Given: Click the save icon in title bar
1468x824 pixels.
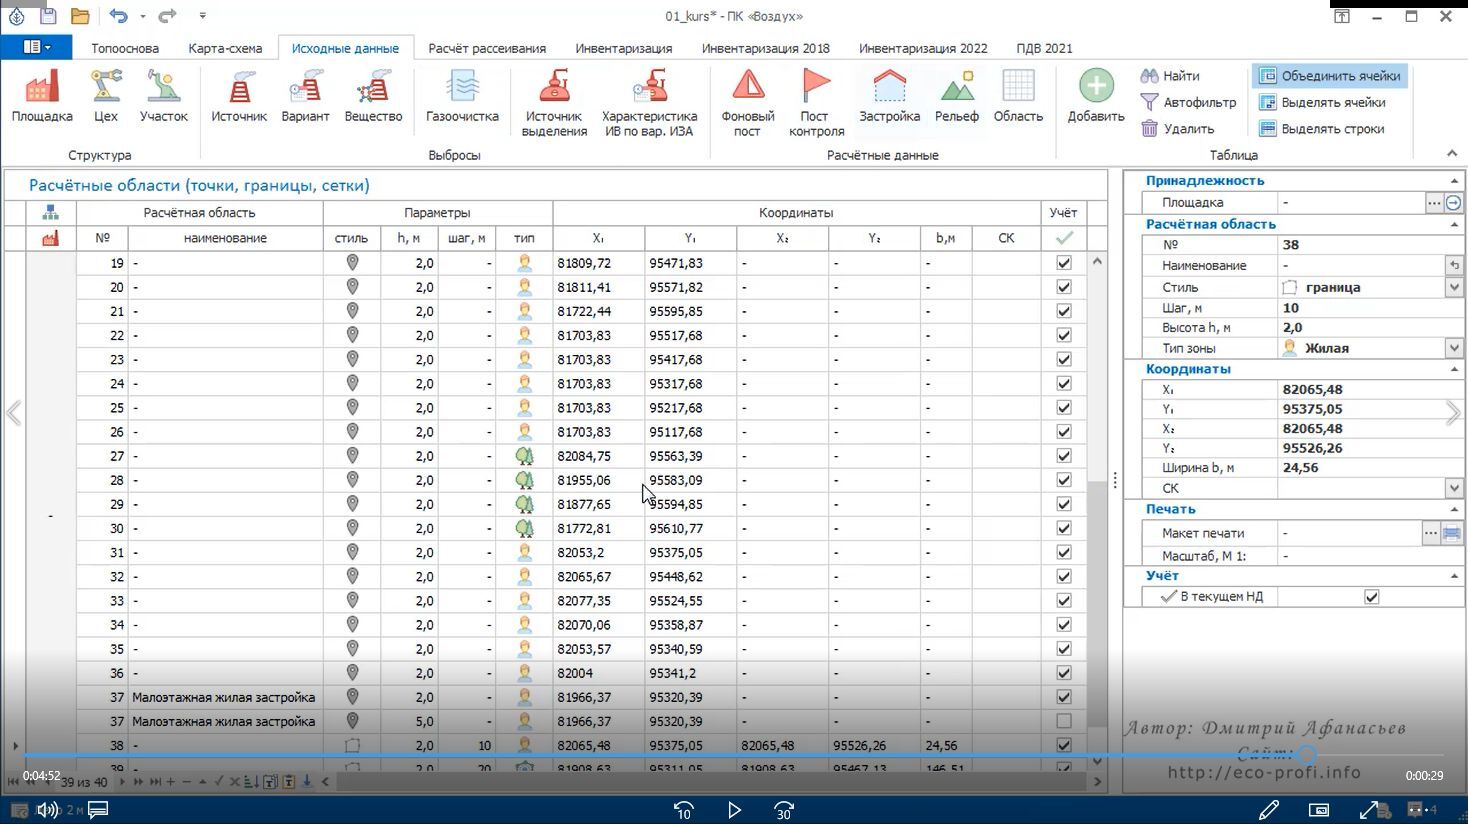Looking at the screenshot, I should coord(48,16).
